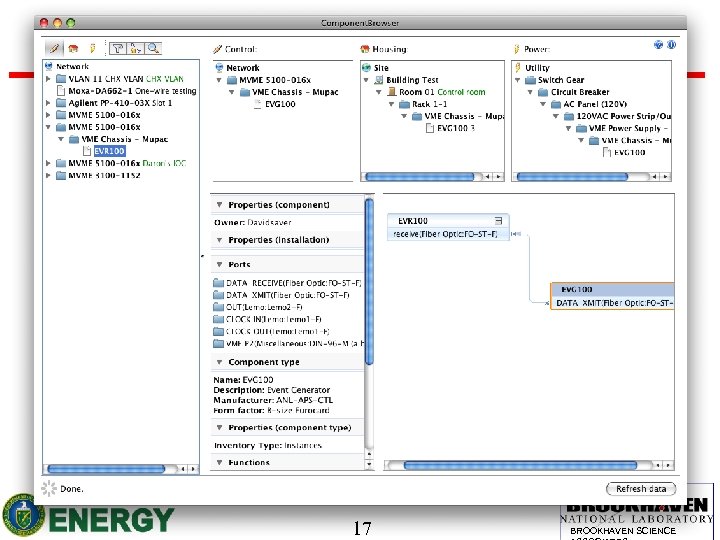Click 'Owner: Davidsaver' property text

[253, 222]
